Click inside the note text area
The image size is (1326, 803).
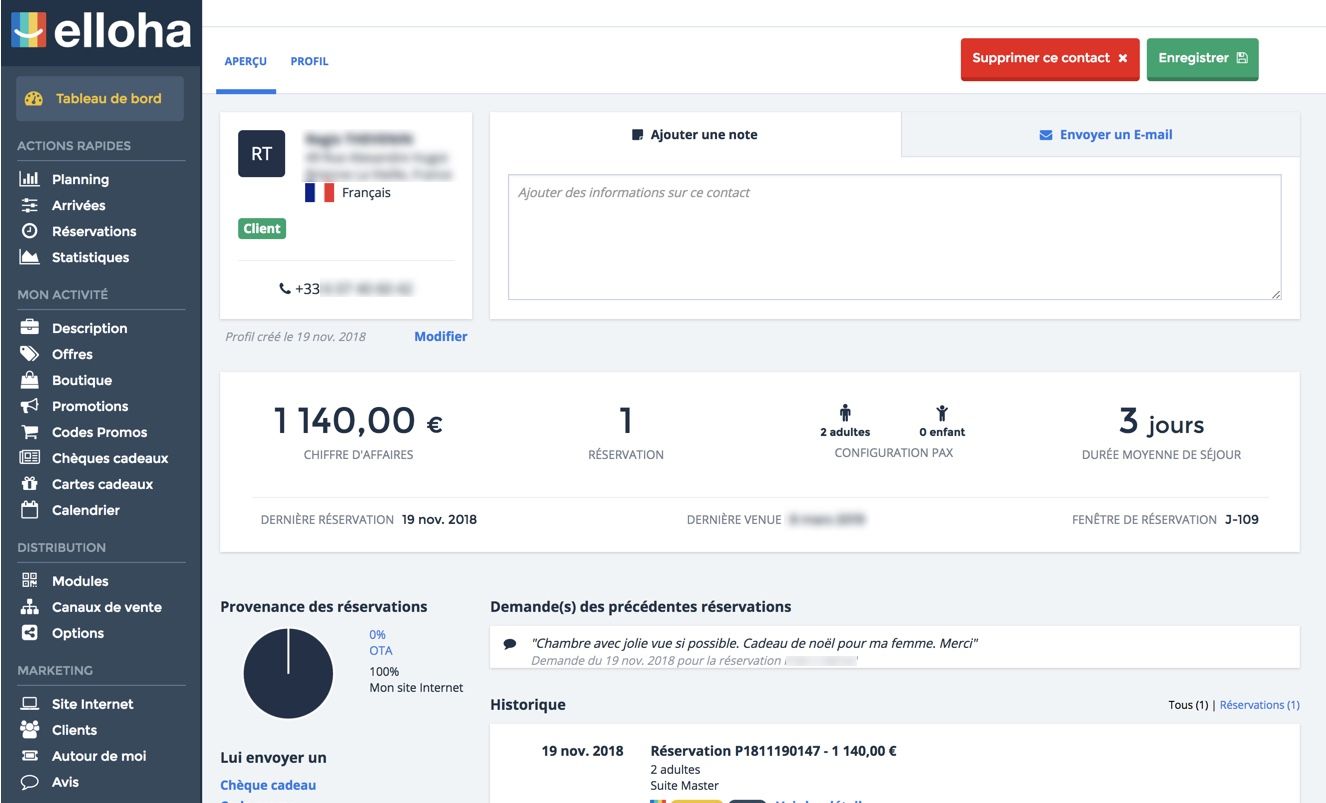point(894,235)
